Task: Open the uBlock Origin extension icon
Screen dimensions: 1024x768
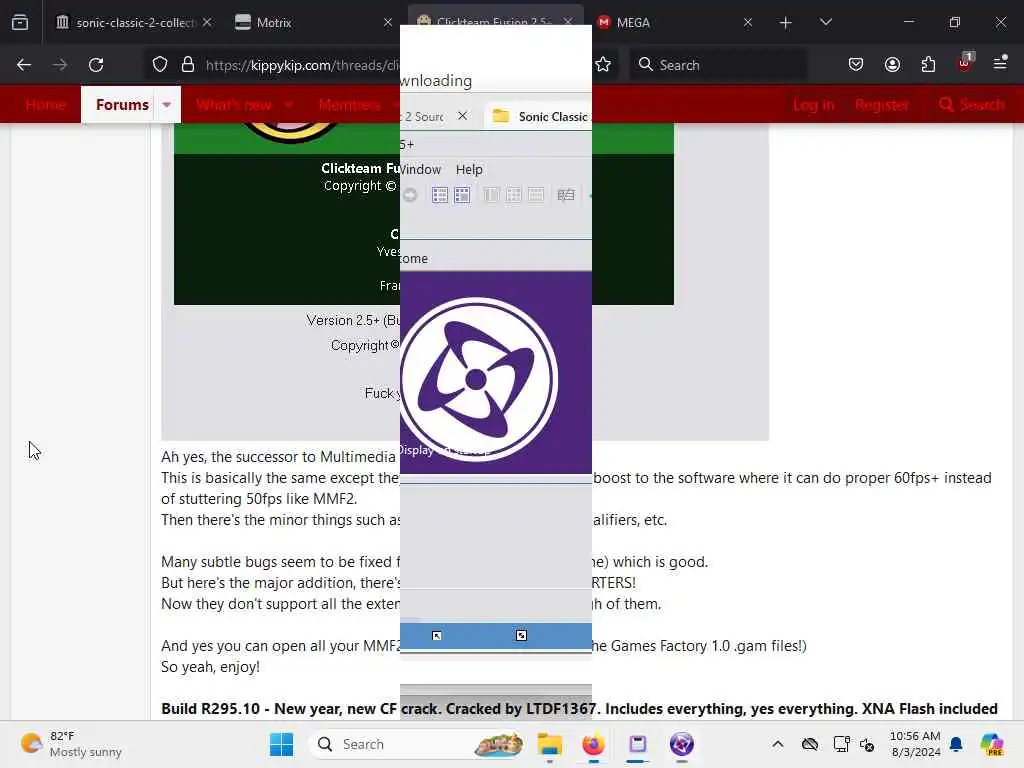Action: [965, 63]
